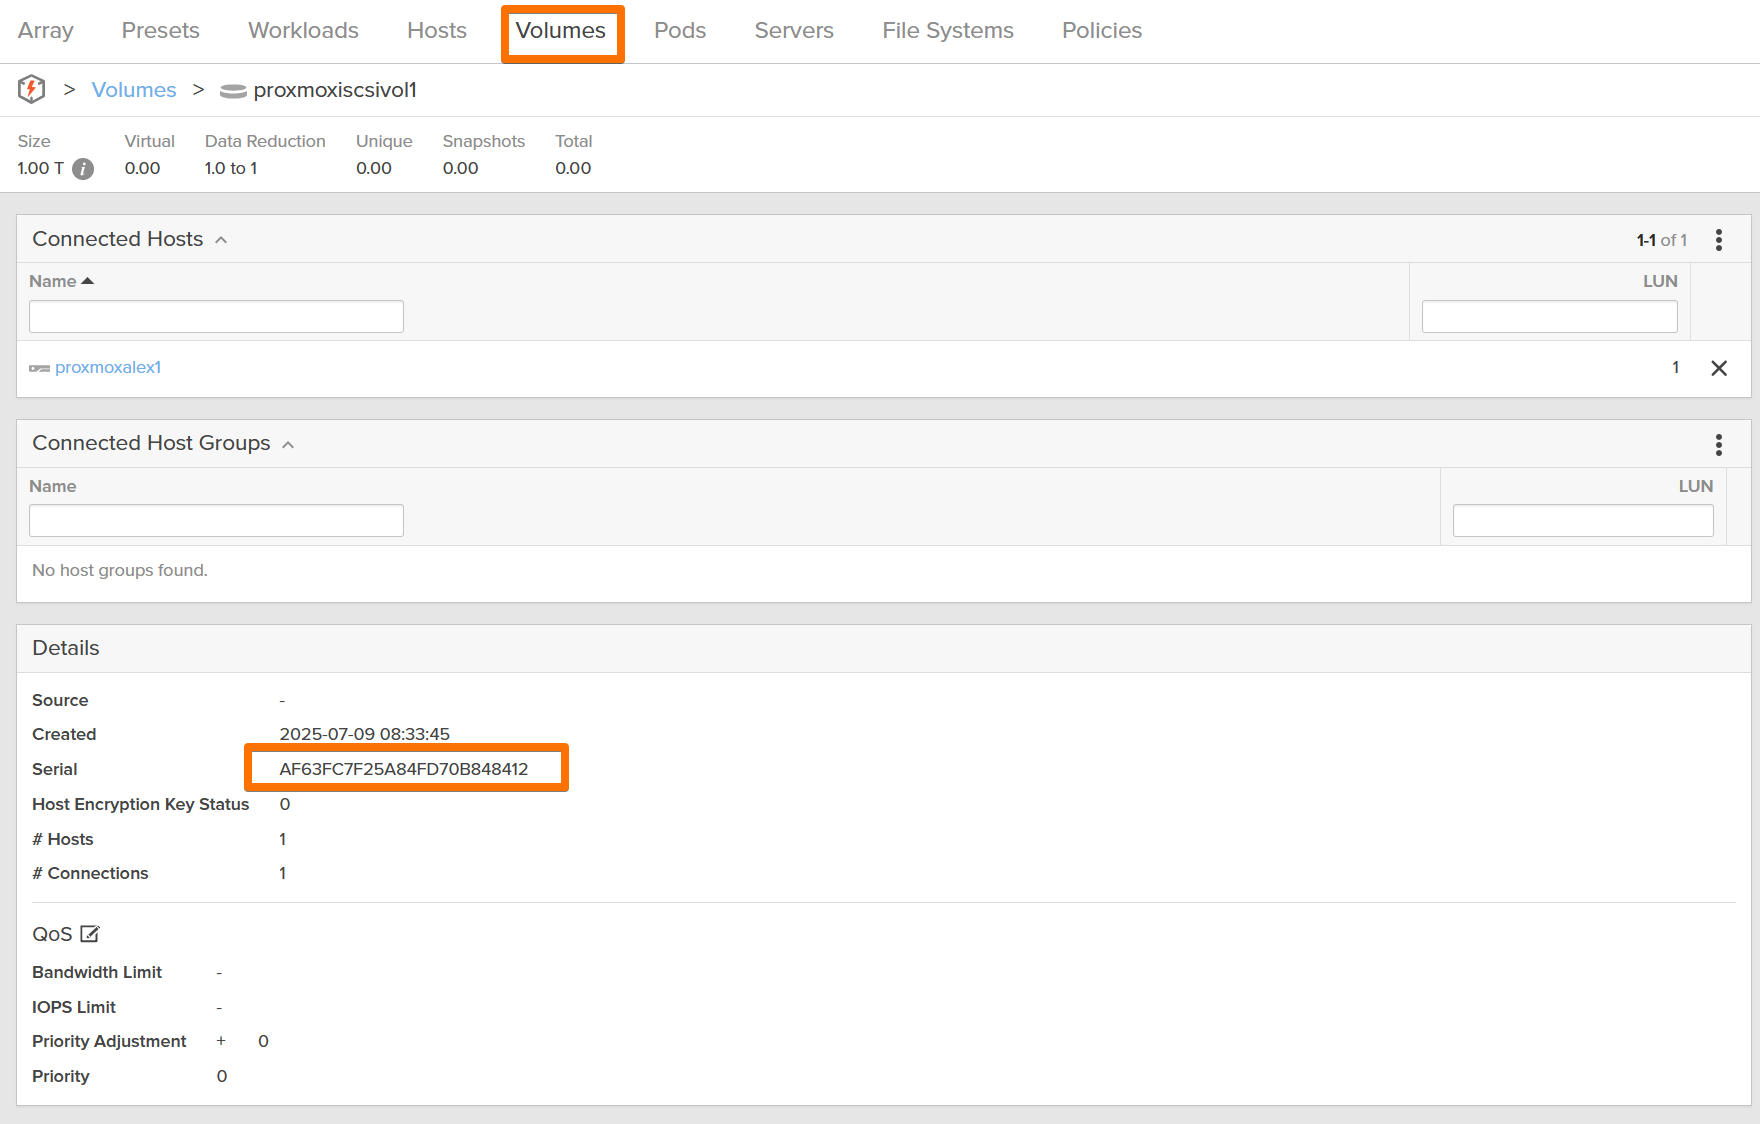Go to the File Systems tab

pyautogui.click(x=947, y=31)
